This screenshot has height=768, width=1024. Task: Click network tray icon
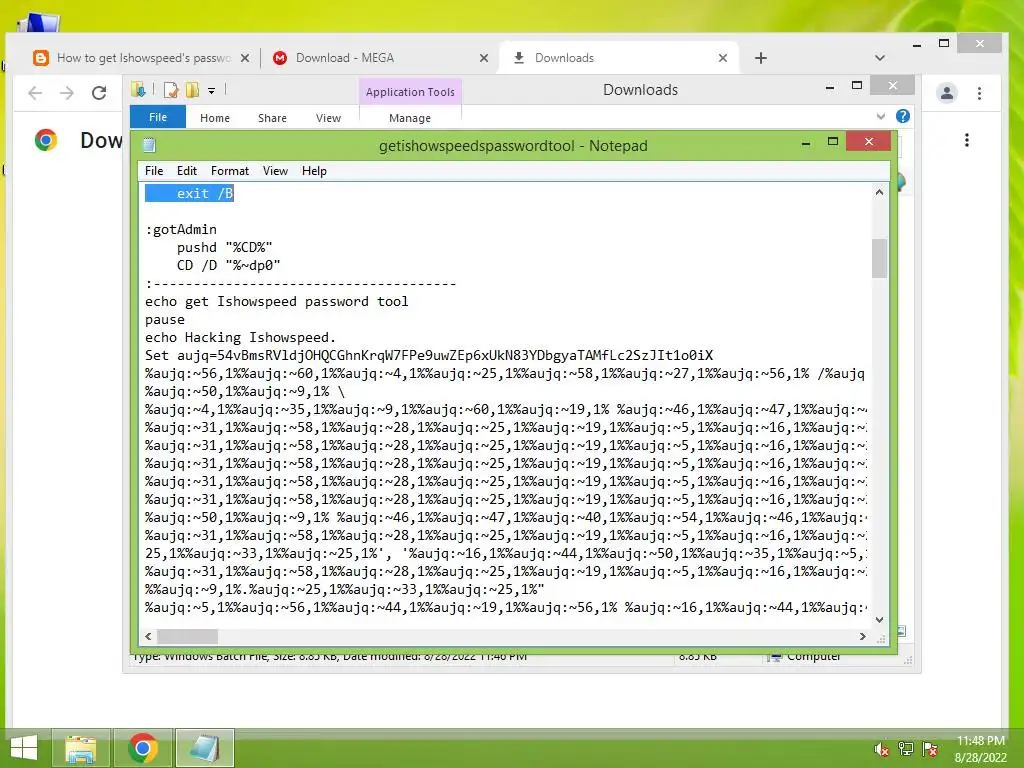pyautogui.click(x=906, y=749)
